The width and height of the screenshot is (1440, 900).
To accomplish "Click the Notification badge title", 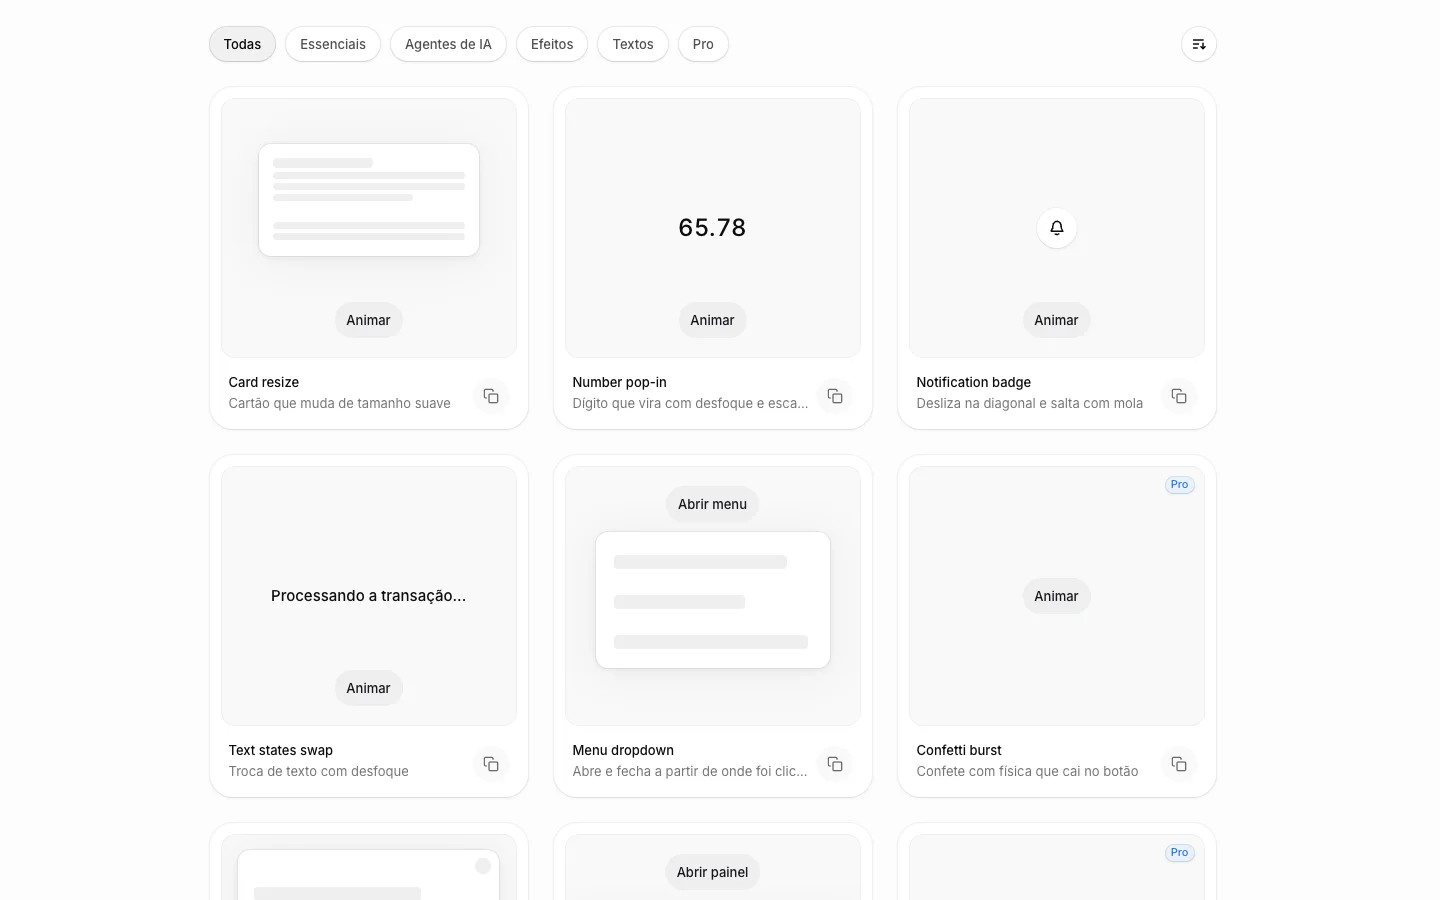I will coord(974,382).
